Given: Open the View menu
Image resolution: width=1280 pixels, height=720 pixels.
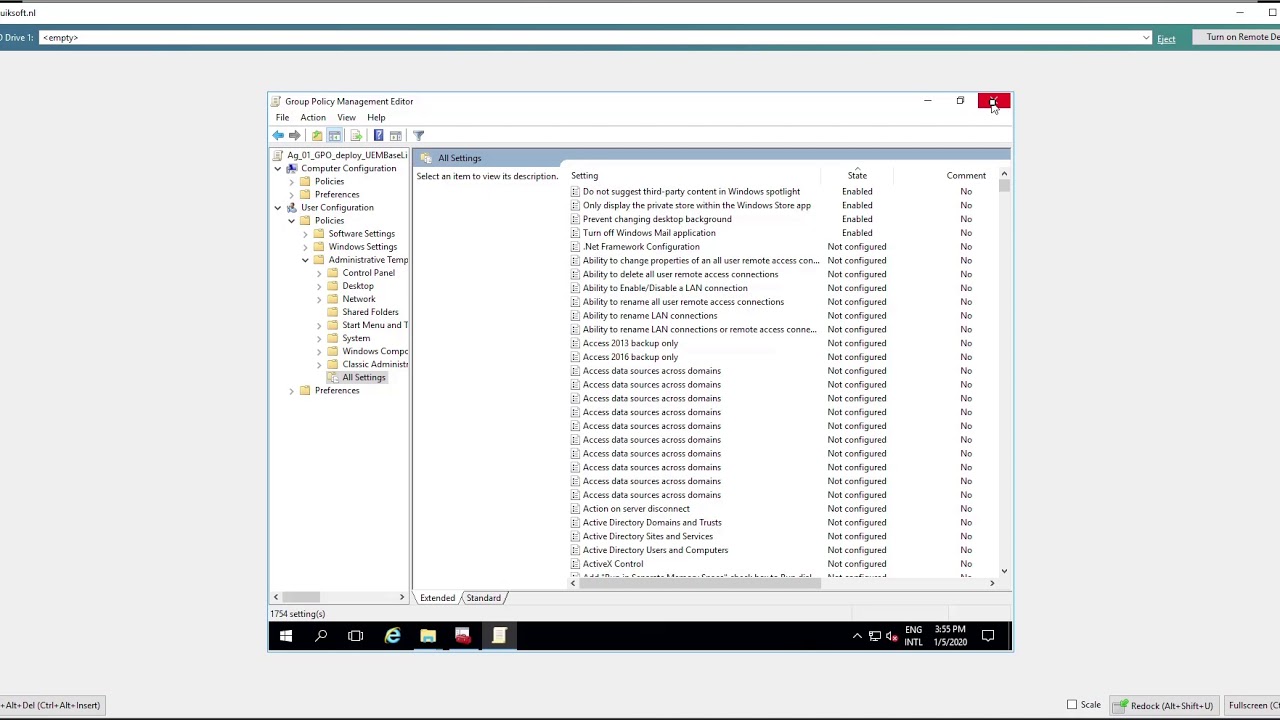Looking at the screenshot, I should (x=346, y=118).
